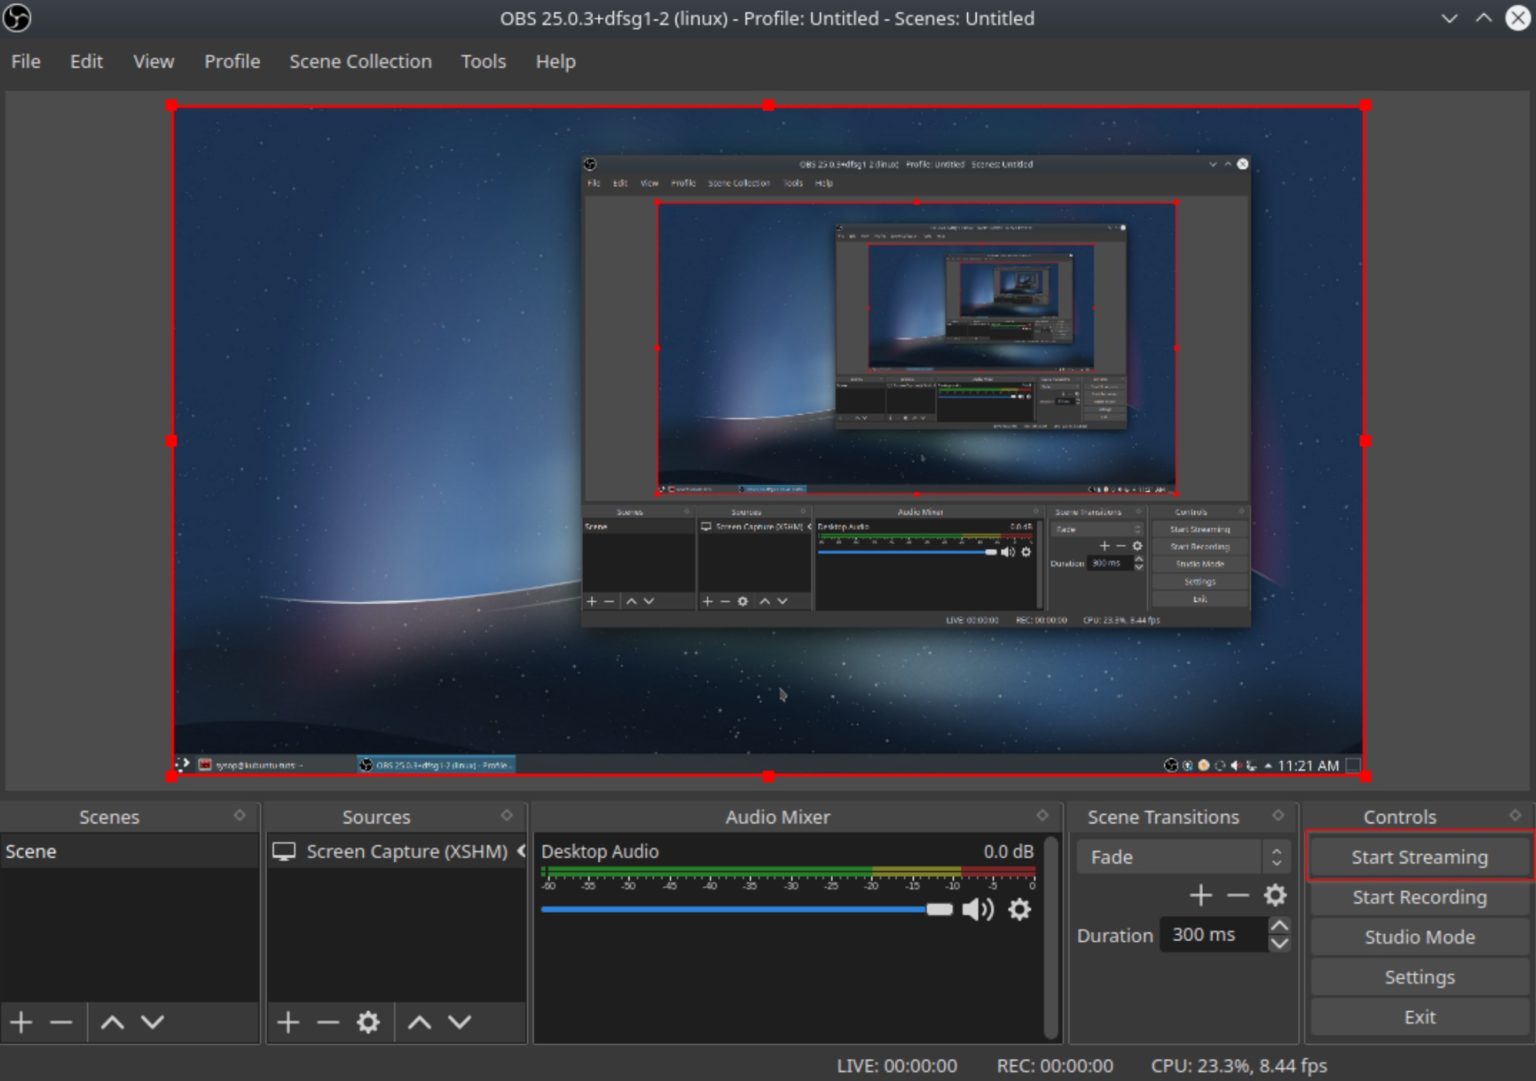Image resolution: width=1536 pixels, height=1081 pixels.
Task: Click Start Recording button
Action: [1419, 897]
